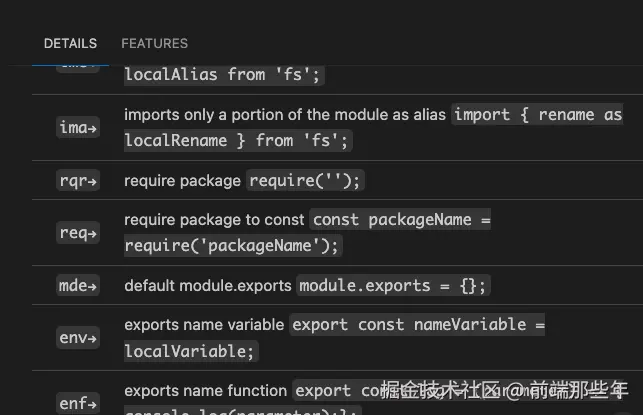Click the 'require package to const' description

[x=215, y=219]
